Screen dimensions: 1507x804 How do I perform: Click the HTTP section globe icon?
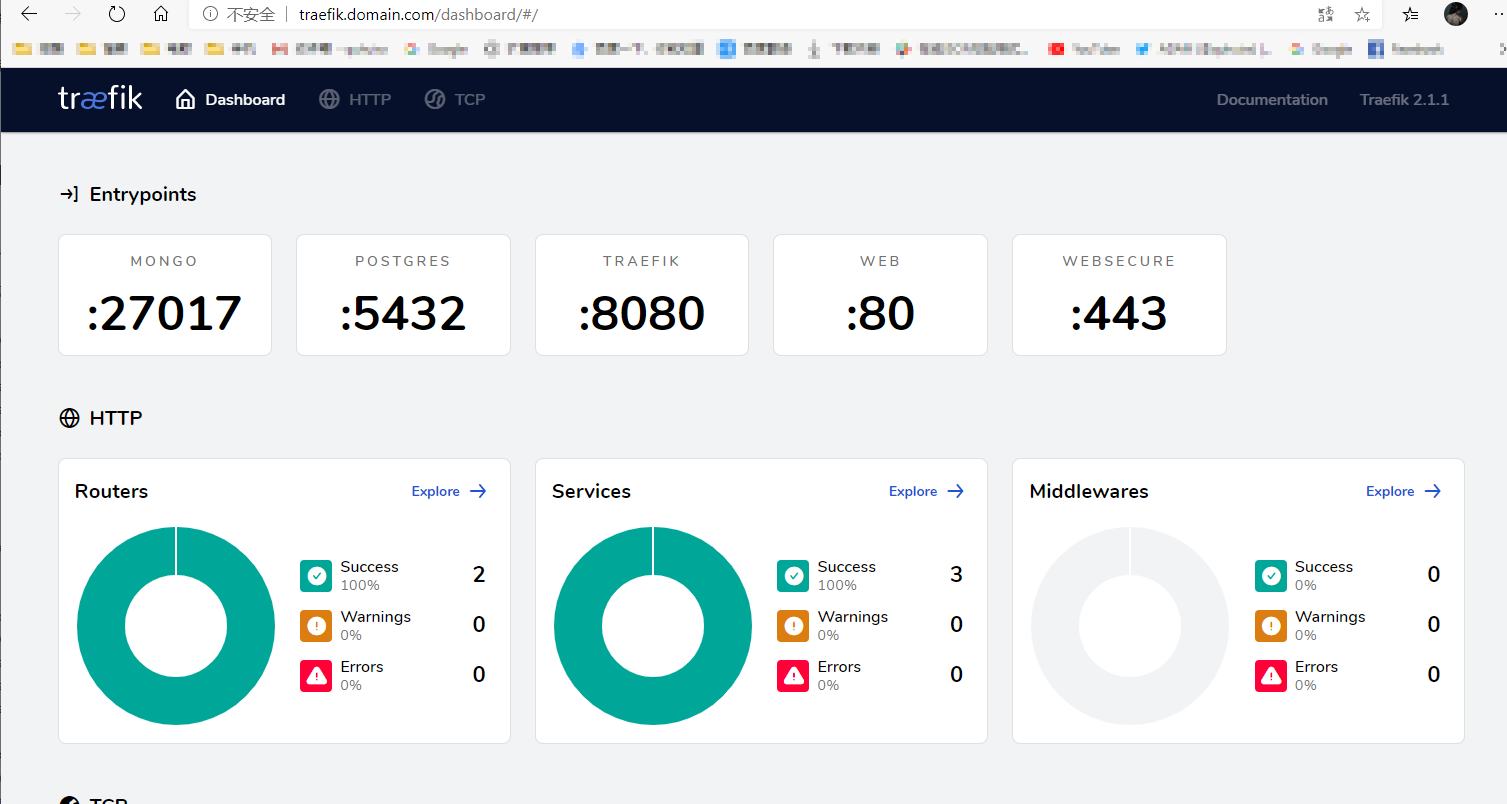click(x=69, y=418)
